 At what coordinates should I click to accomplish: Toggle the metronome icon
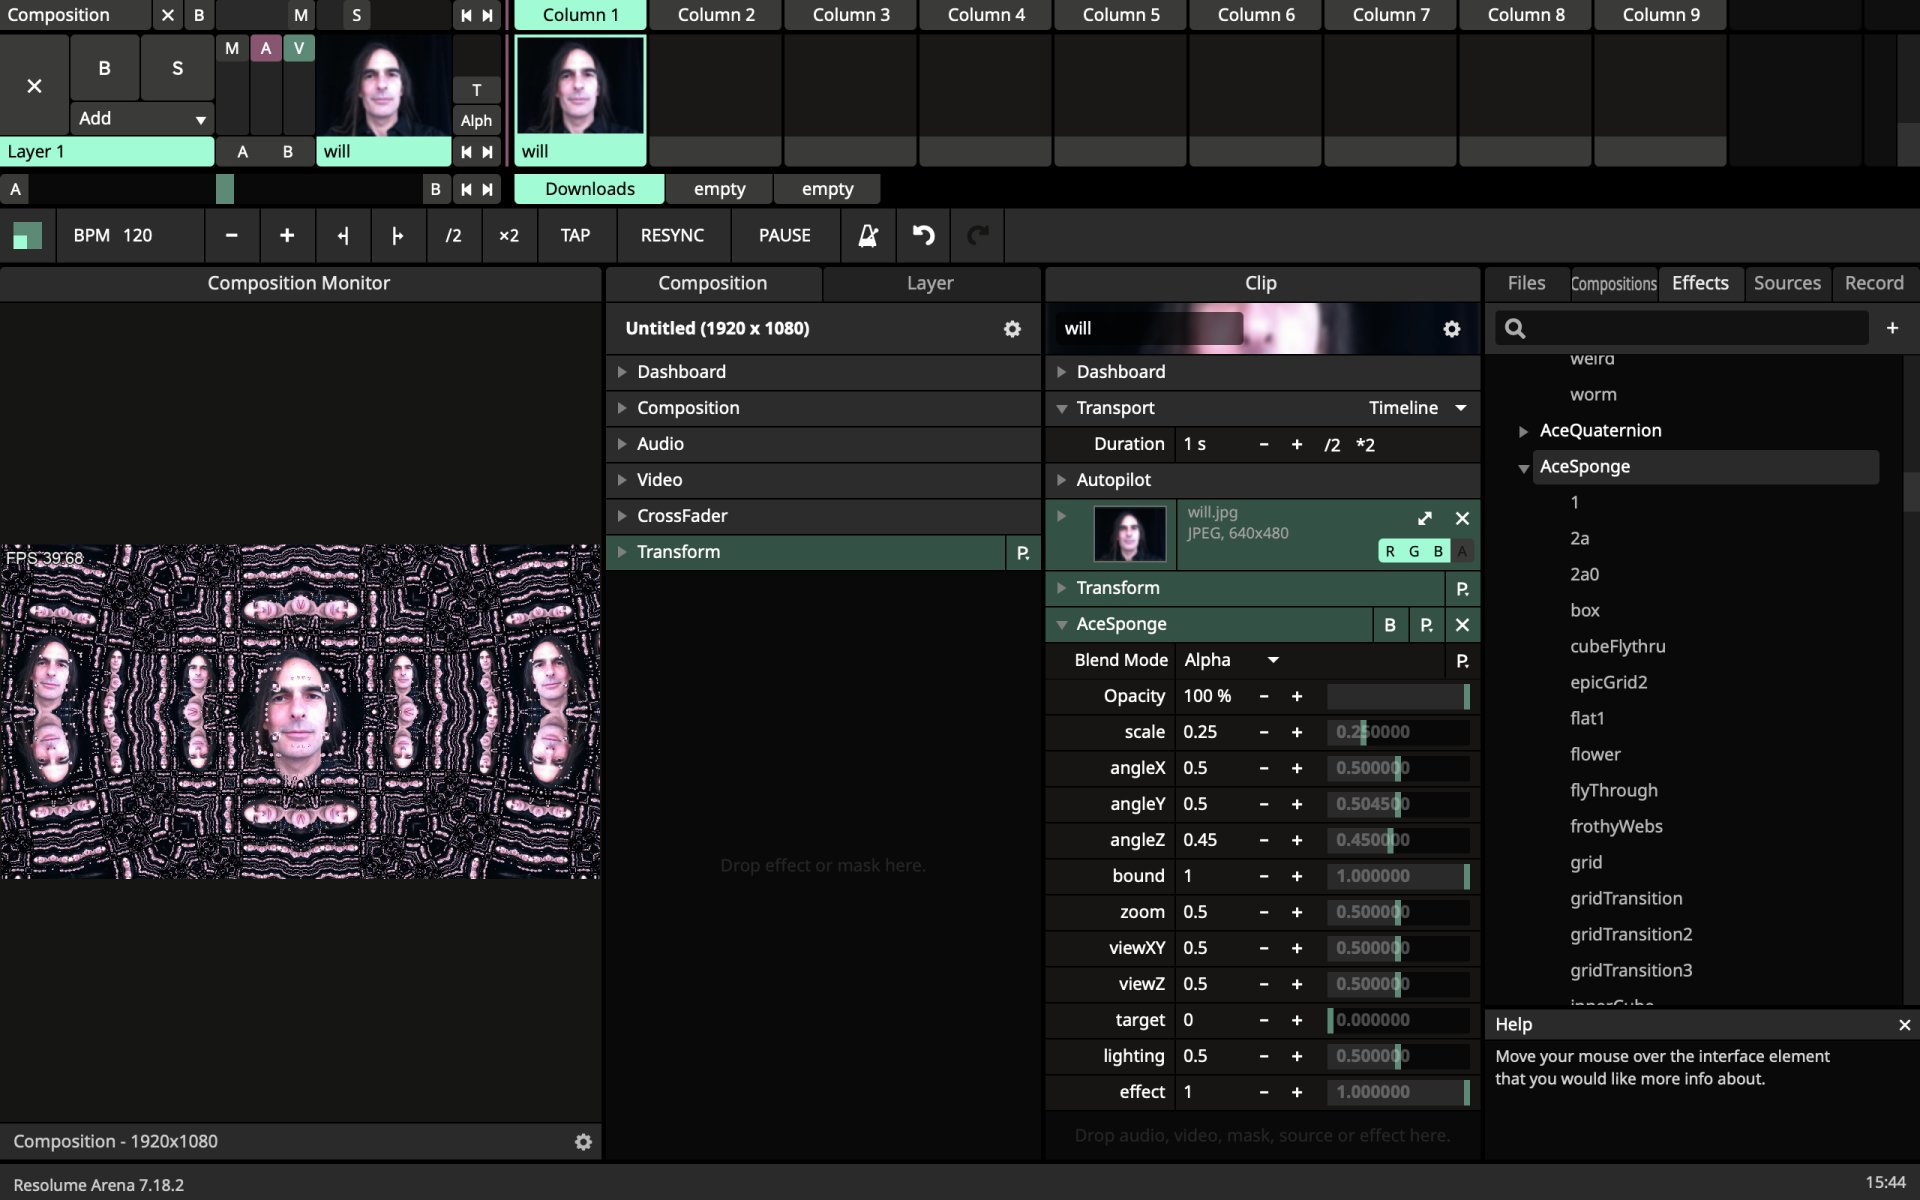(x=868, y=235)
